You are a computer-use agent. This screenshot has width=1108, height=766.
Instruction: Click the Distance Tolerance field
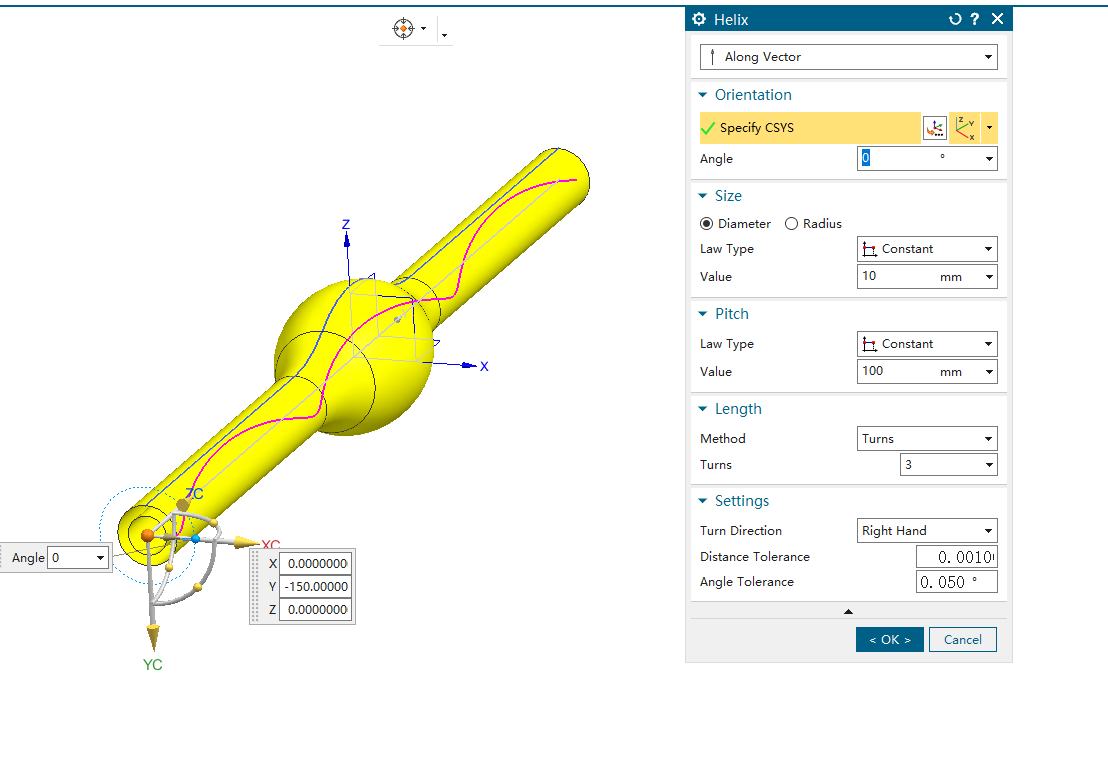[x=957, y=557]
